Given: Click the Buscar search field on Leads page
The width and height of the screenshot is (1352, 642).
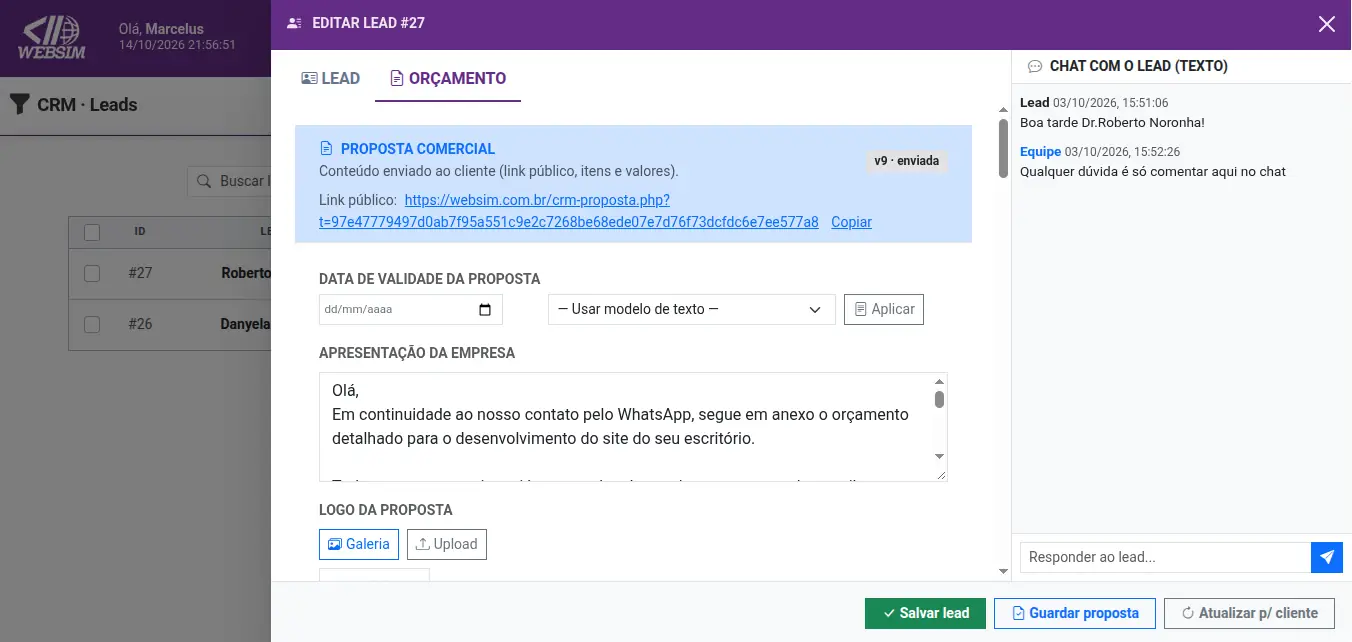Looking at the screenshot, I should 230,181.
